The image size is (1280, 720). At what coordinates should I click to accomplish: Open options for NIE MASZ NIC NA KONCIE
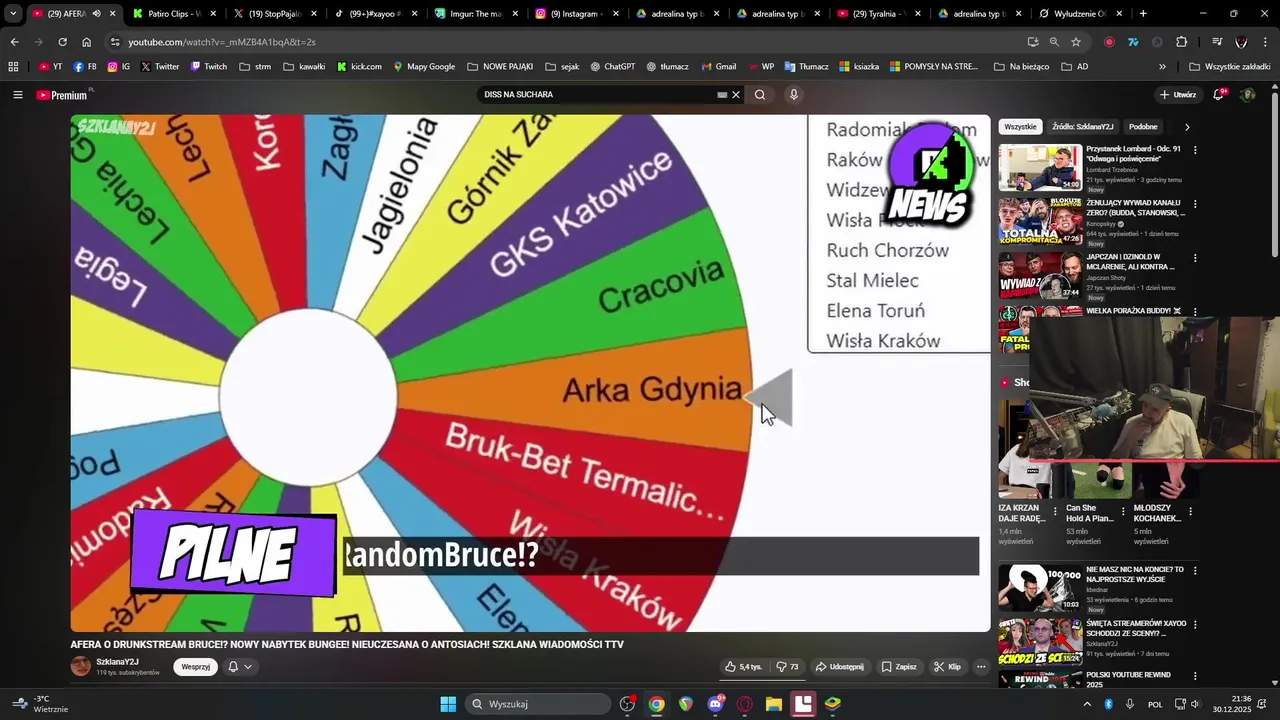pyautogui.click(x=1195, y=570)
